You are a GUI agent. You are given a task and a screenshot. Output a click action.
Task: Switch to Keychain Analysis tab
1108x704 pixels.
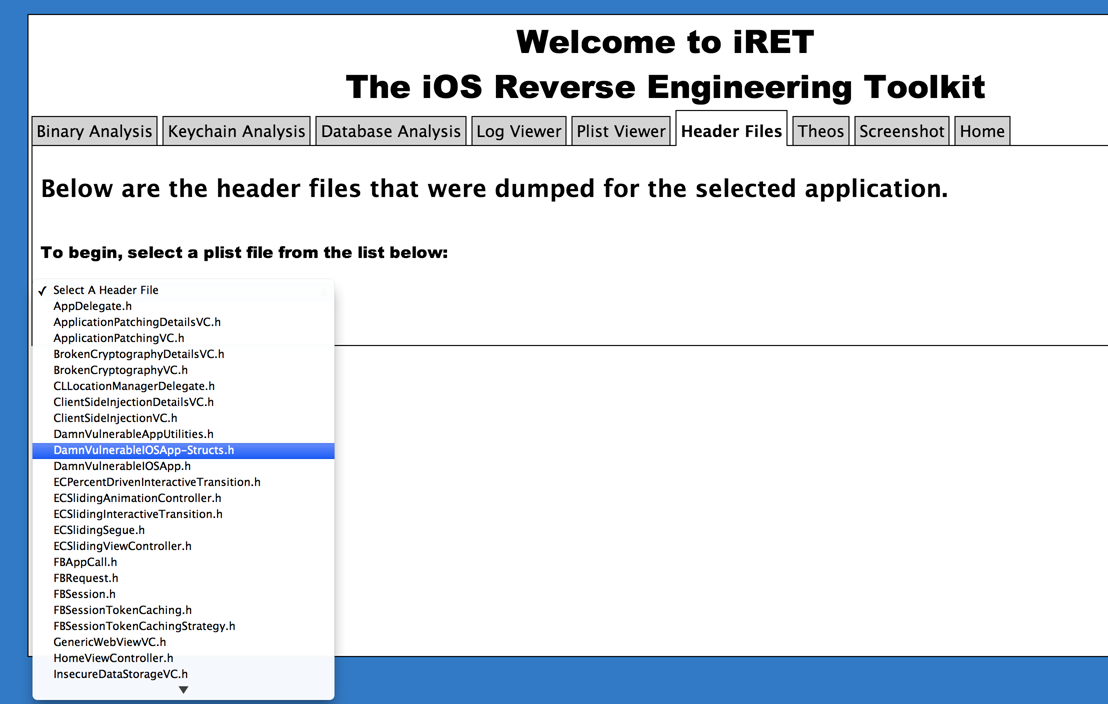[x=236, y=131]
